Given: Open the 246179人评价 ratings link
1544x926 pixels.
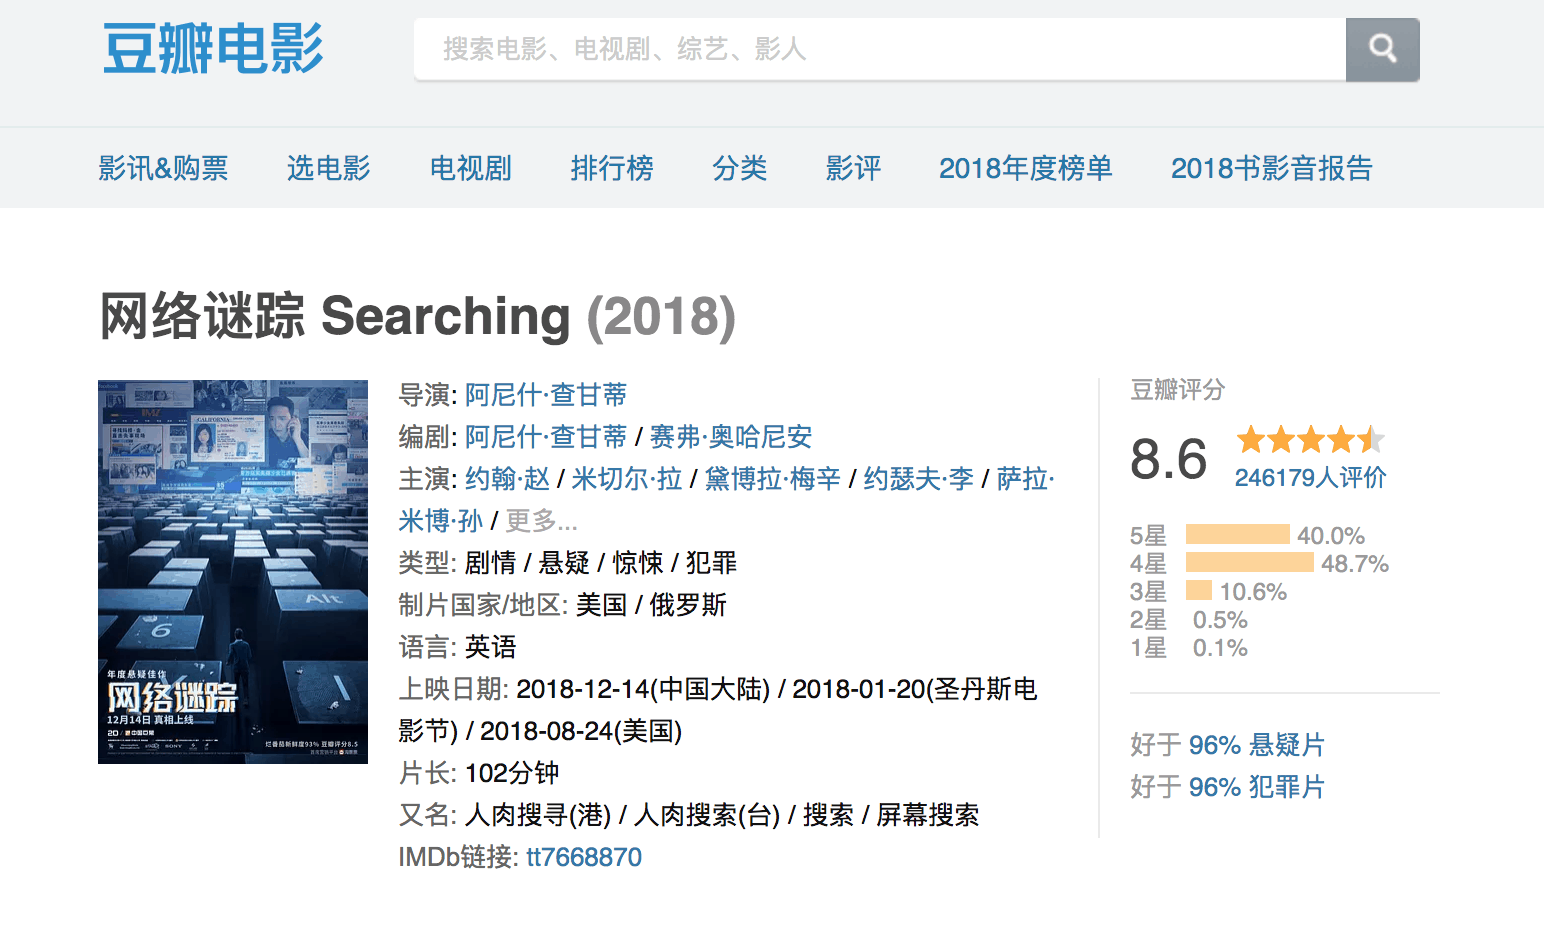Looking at the screenshot, I should click(1310, 478).
